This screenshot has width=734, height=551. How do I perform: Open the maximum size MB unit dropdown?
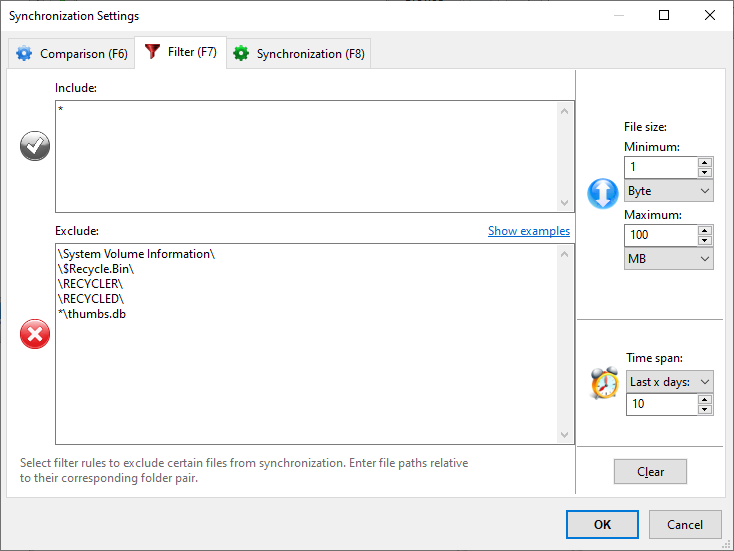pos(668,259)
